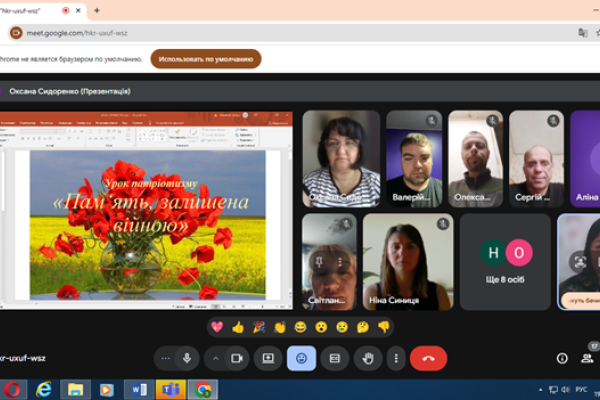Click the 'Использовать по умолчанию' button

205,59
